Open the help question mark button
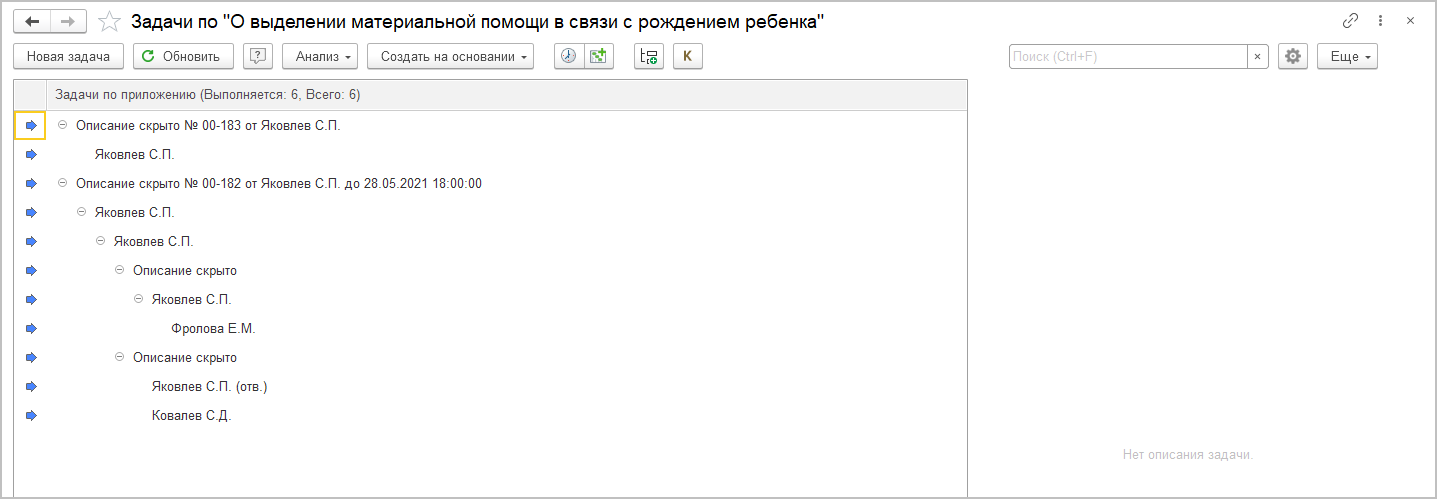 (x=258, y=56)
